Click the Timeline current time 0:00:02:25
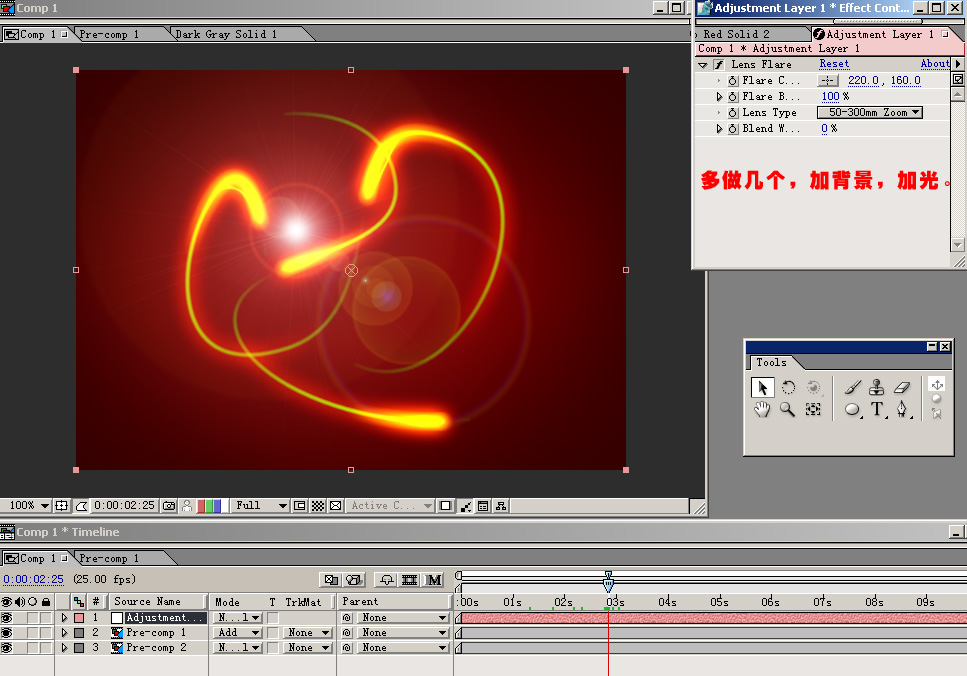 pos(33,580)
